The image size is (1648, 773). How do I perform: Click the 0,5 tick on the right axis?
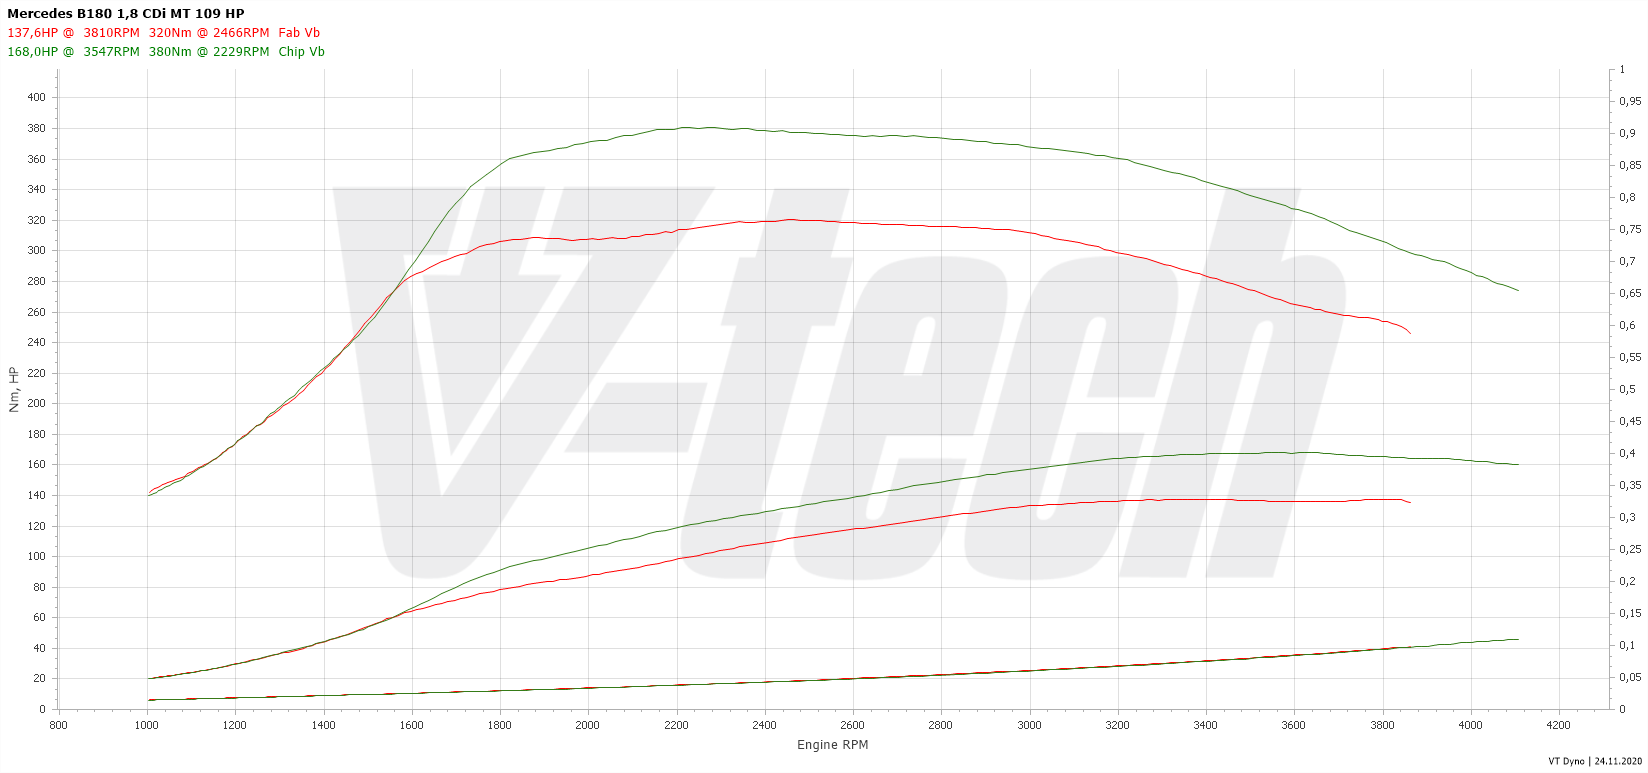(1627, 389)
